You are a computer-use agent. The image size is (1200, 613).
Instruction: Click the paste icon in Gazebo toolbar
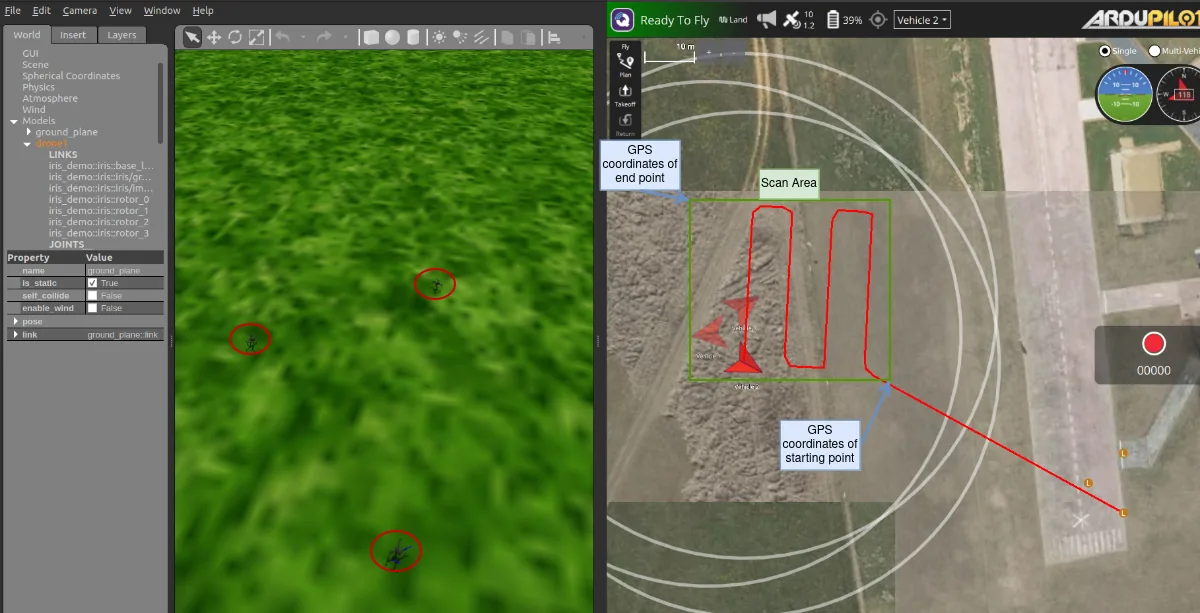[x=528, y=37]
